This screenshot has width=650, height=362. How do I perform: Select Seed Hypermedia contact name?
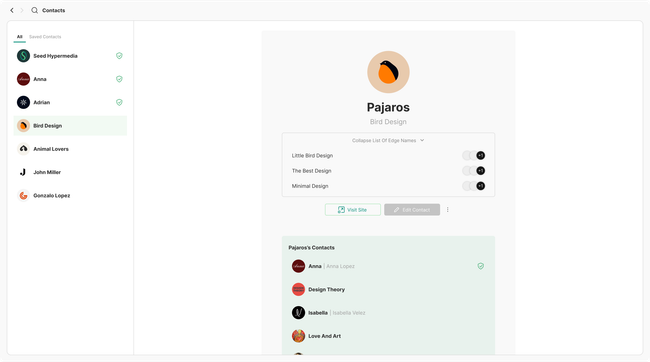click(x=55, y=56)
